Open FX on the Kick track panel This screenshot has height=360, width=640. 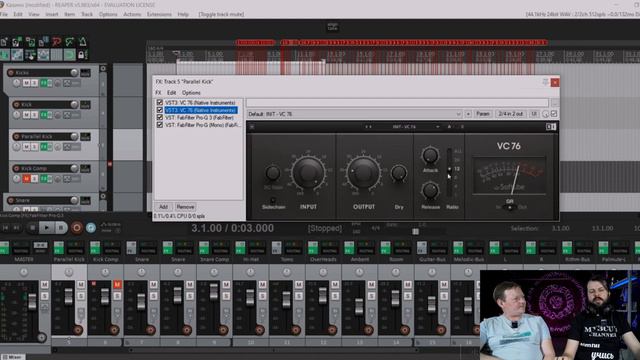coord(43,115)
